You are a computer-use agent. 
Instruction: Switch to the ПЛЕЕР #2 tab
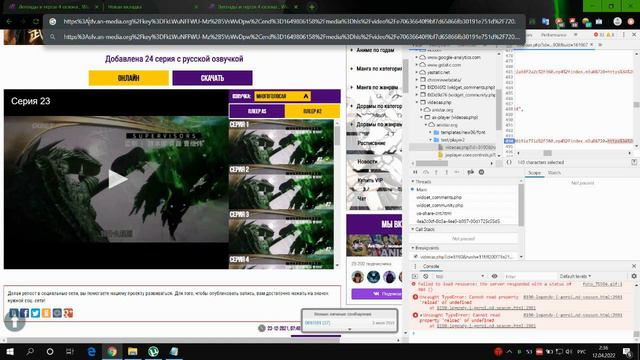click(x=312, y=111)
